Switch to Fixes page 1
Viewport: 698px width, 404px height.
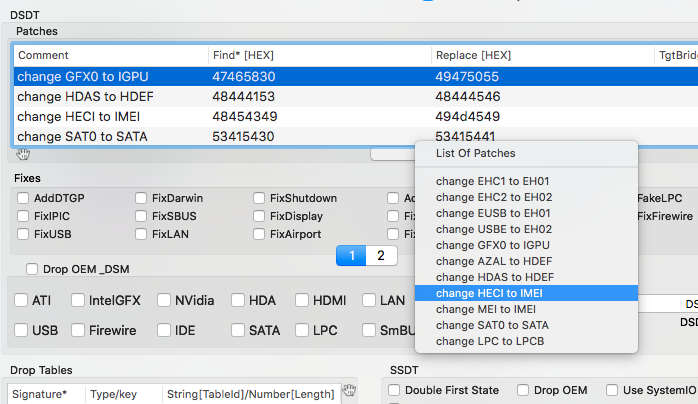[351, 255]
